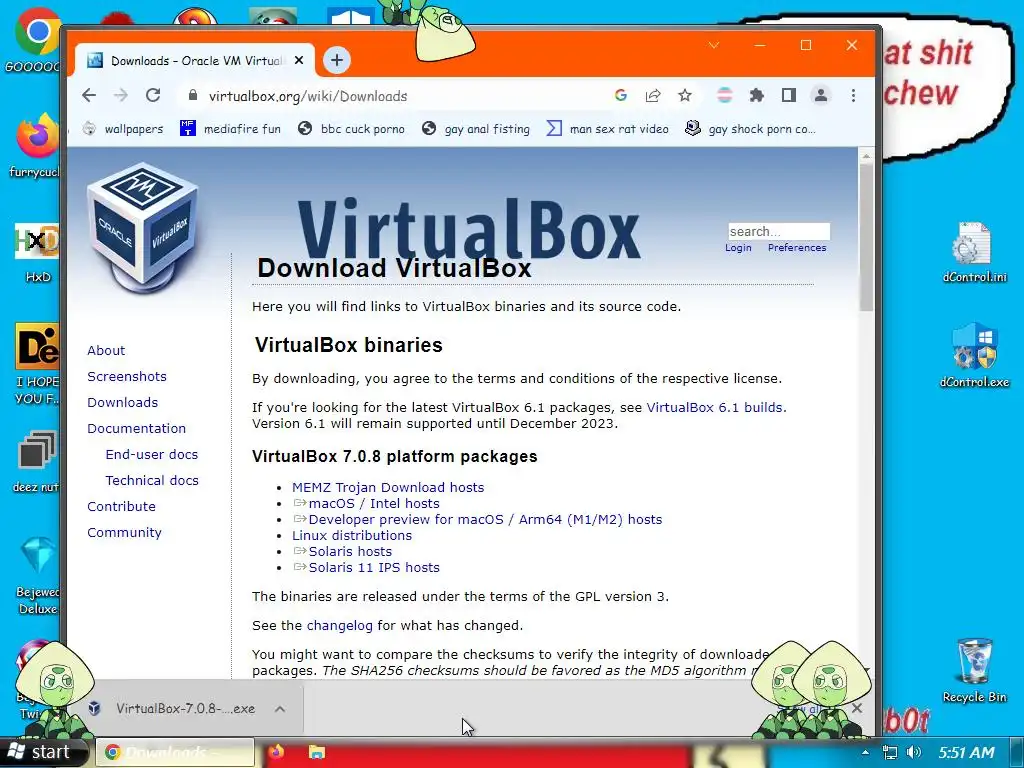Select the dControl.ini desktop file
Screen dimensions: 1024x768
click(x=974, y=252)
